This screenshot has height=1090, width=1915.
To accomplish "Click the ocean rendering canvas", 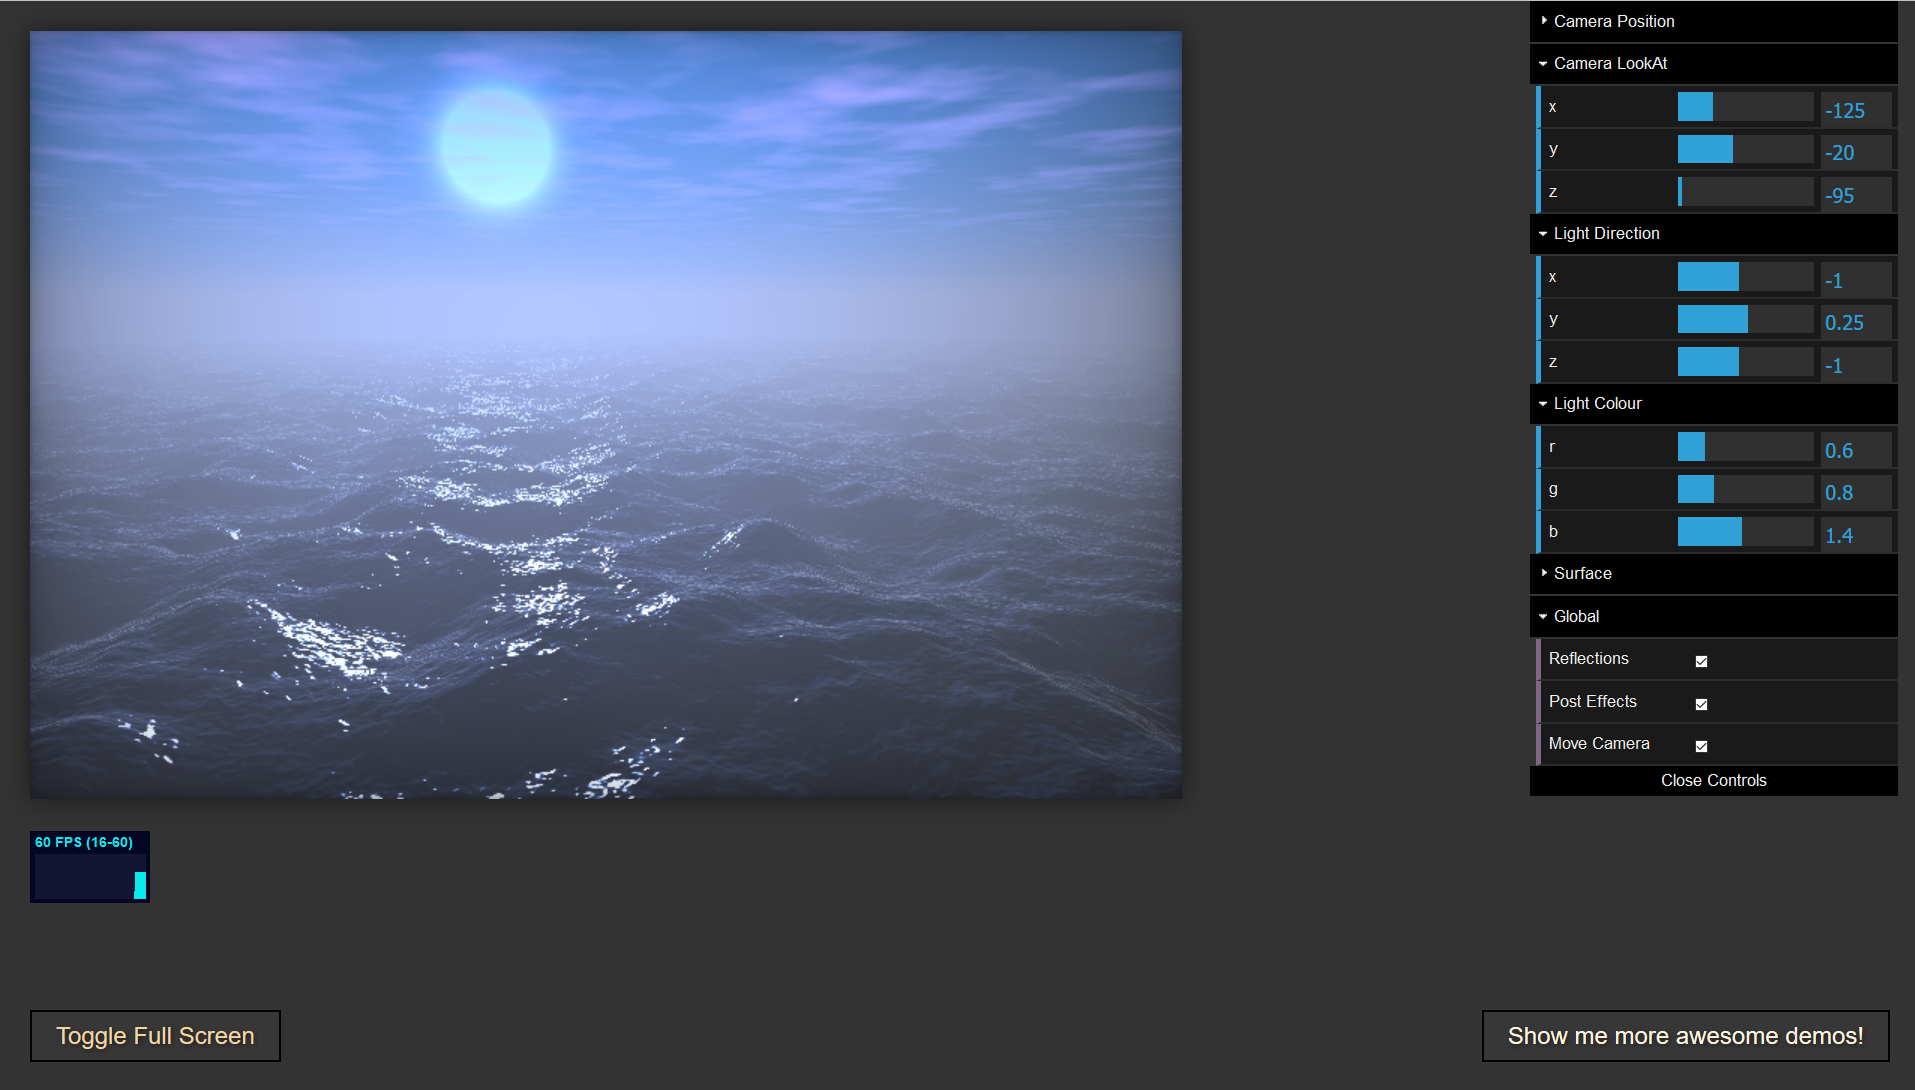I will tap(606, 415).
